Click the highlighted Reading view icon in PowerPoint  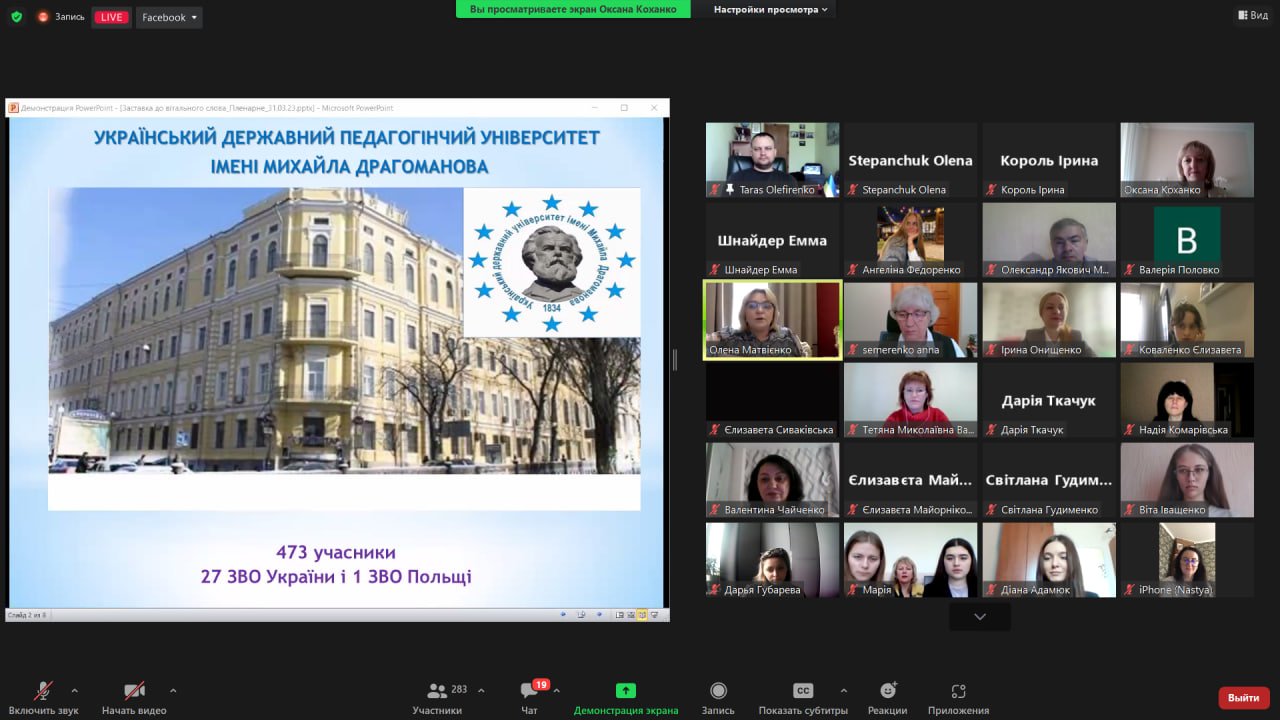click(643, 615)
